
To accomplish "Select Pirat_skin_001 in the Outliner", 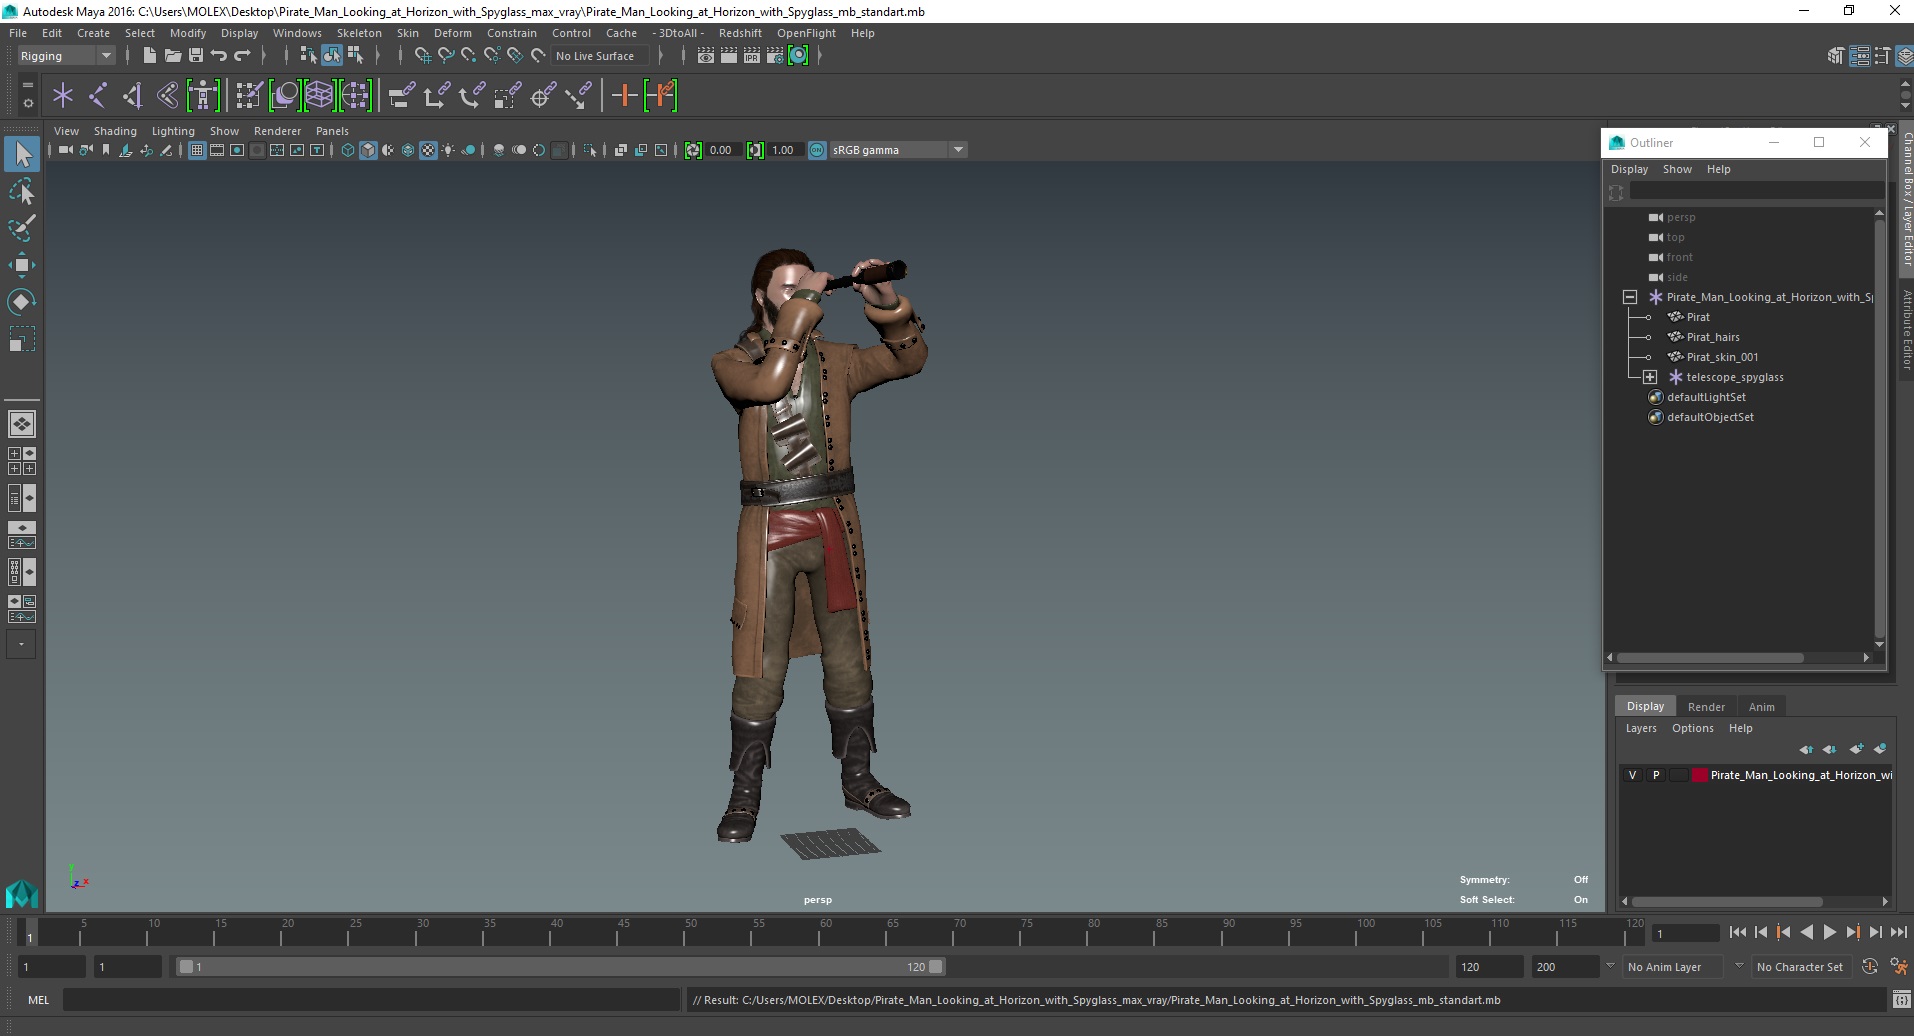I will [1721, 357].
